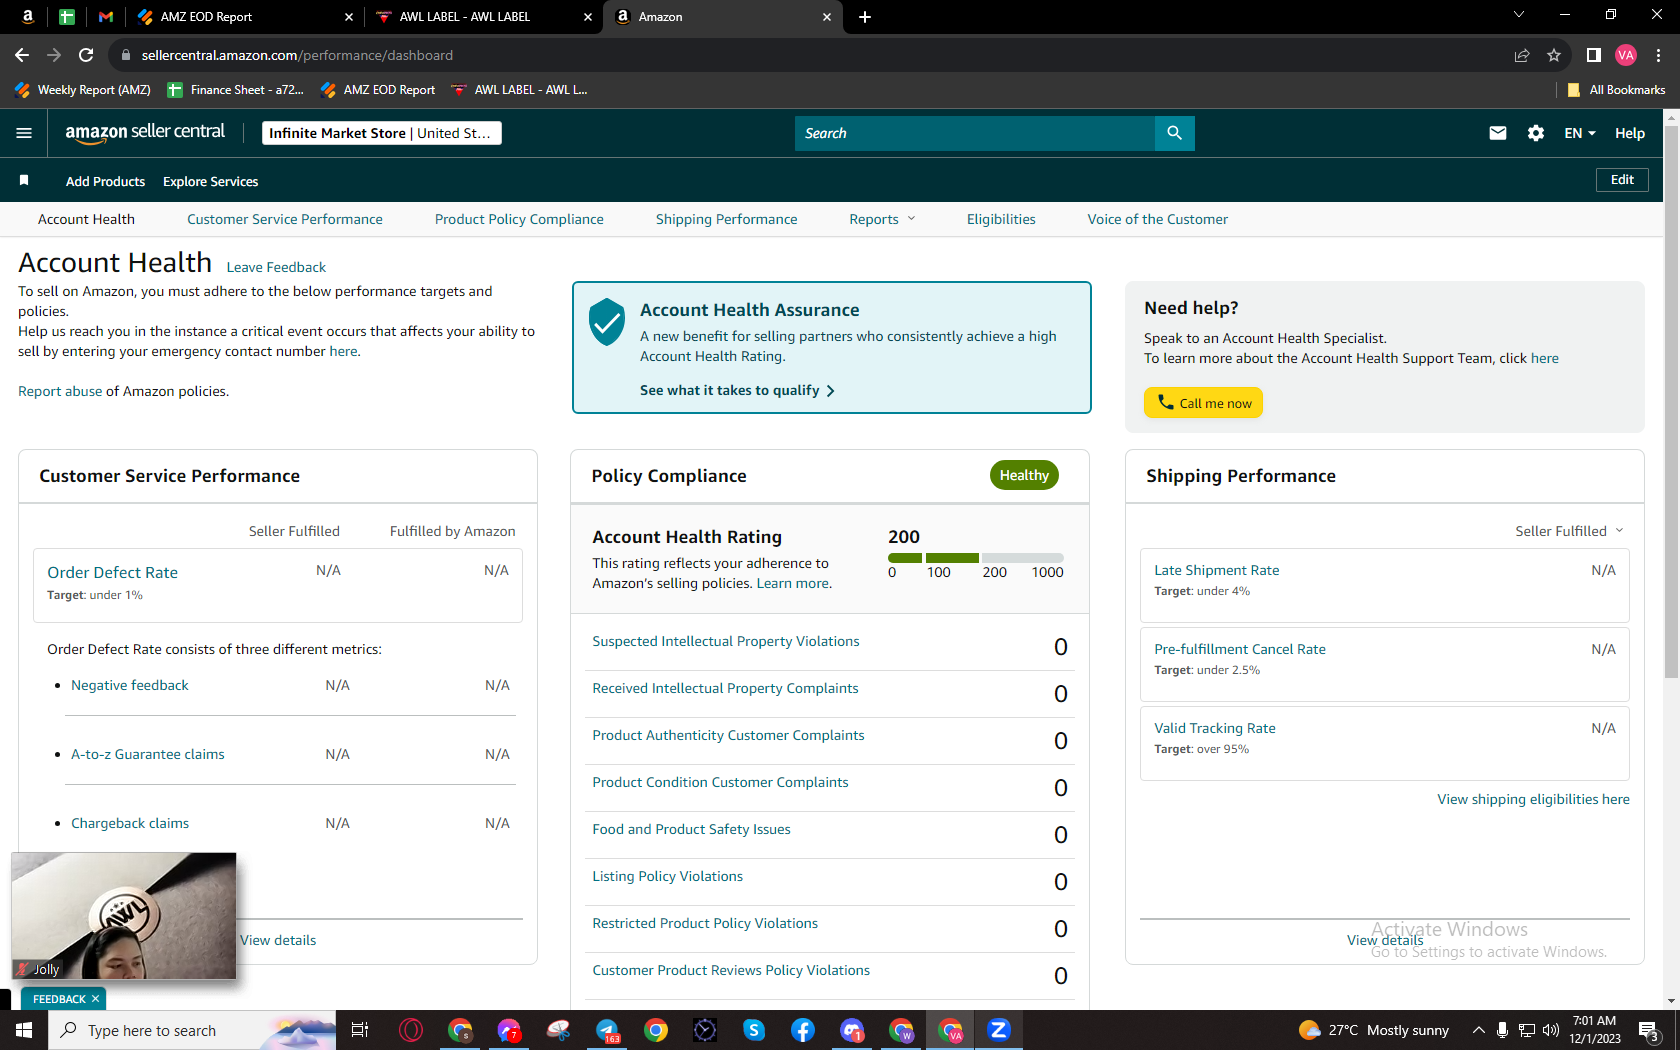Select the pinned Gmail tab
Screen dimensions: 1680x1050
click(x=106, y=17)
